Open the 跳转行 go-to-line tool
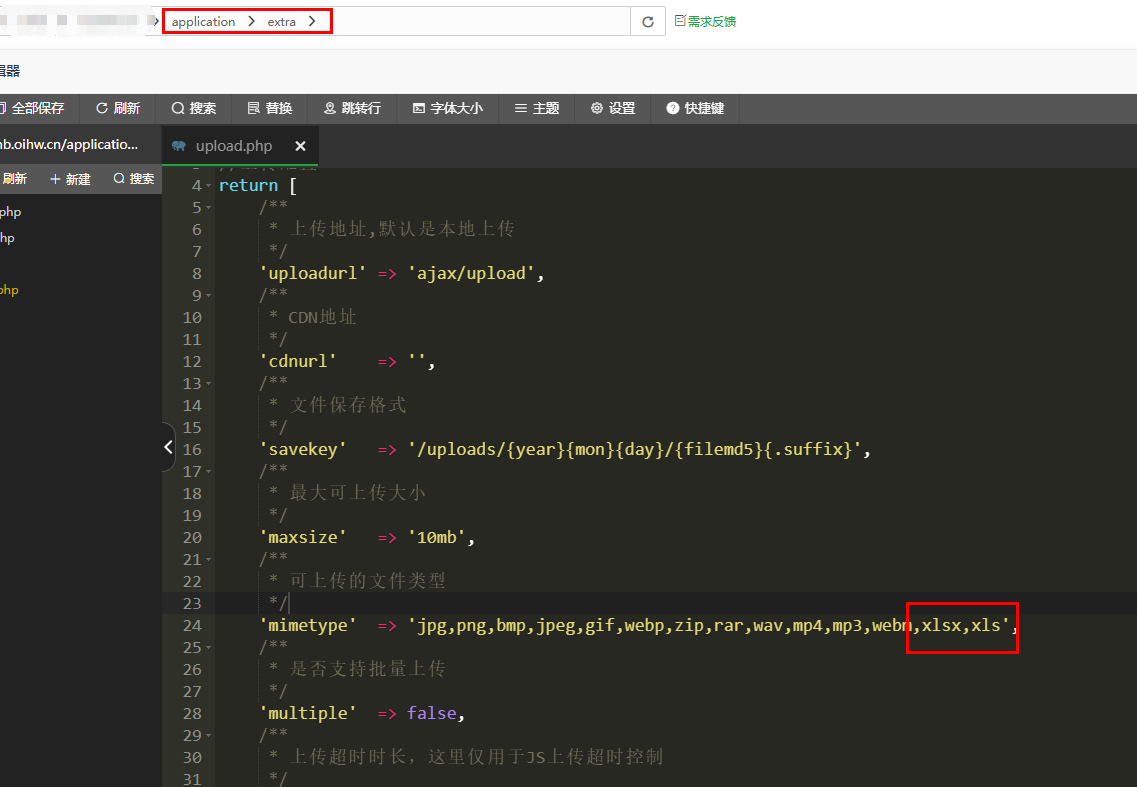Image resolution: width=1137 pixels, height=787 pixels. (352, 108)
